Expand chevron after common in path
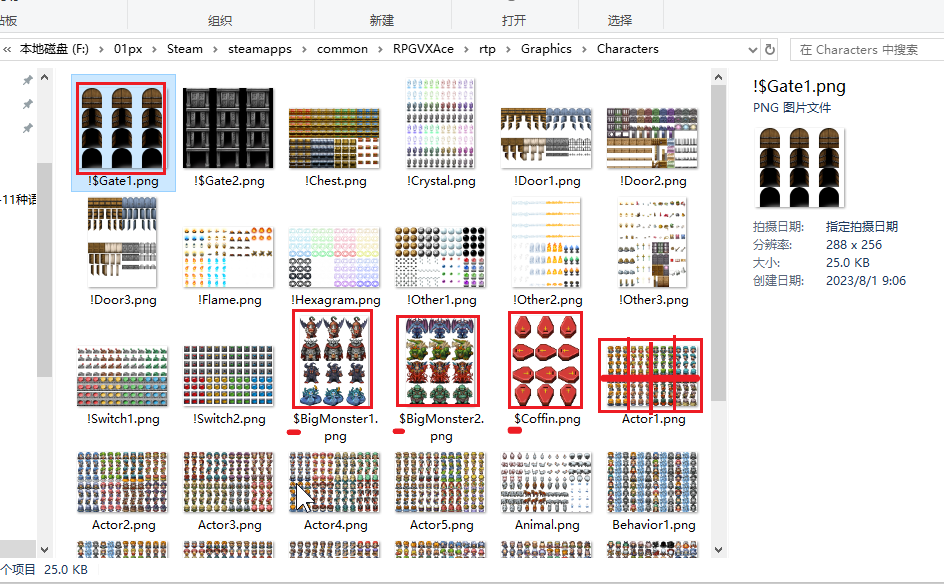Screen dimensions: 944x584 [x=380, y=49]
